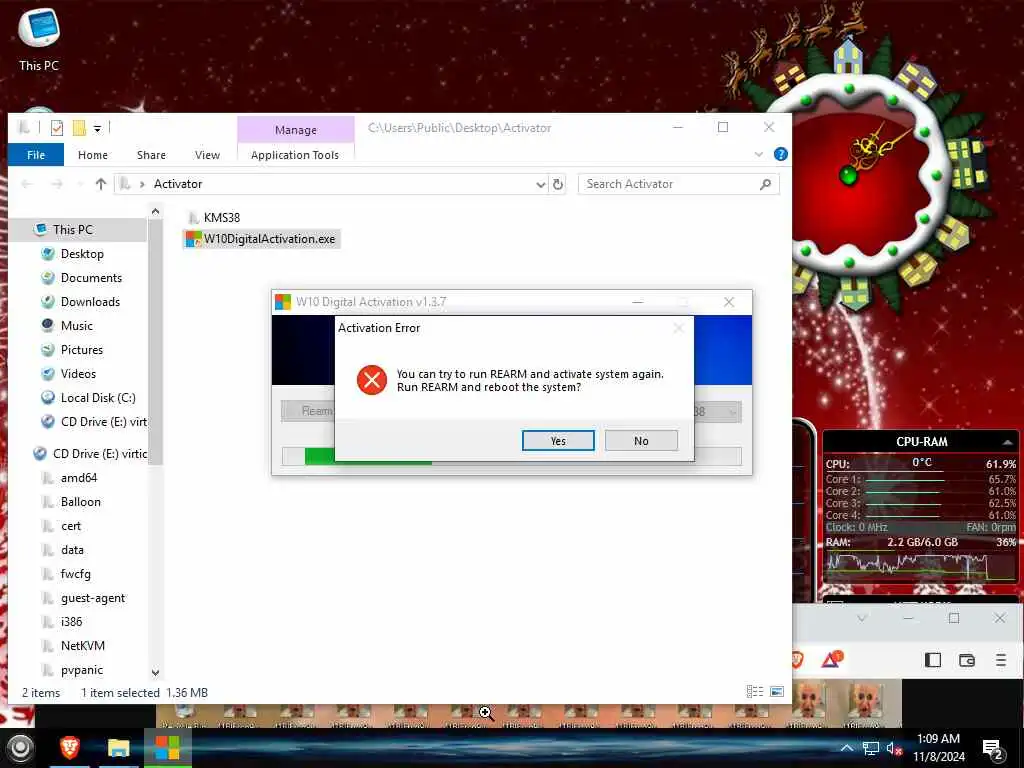The width and height of the screenshot is (1024, 768).
Task: Open the guest-agent folder in the tree
Action: pos(93,598)
